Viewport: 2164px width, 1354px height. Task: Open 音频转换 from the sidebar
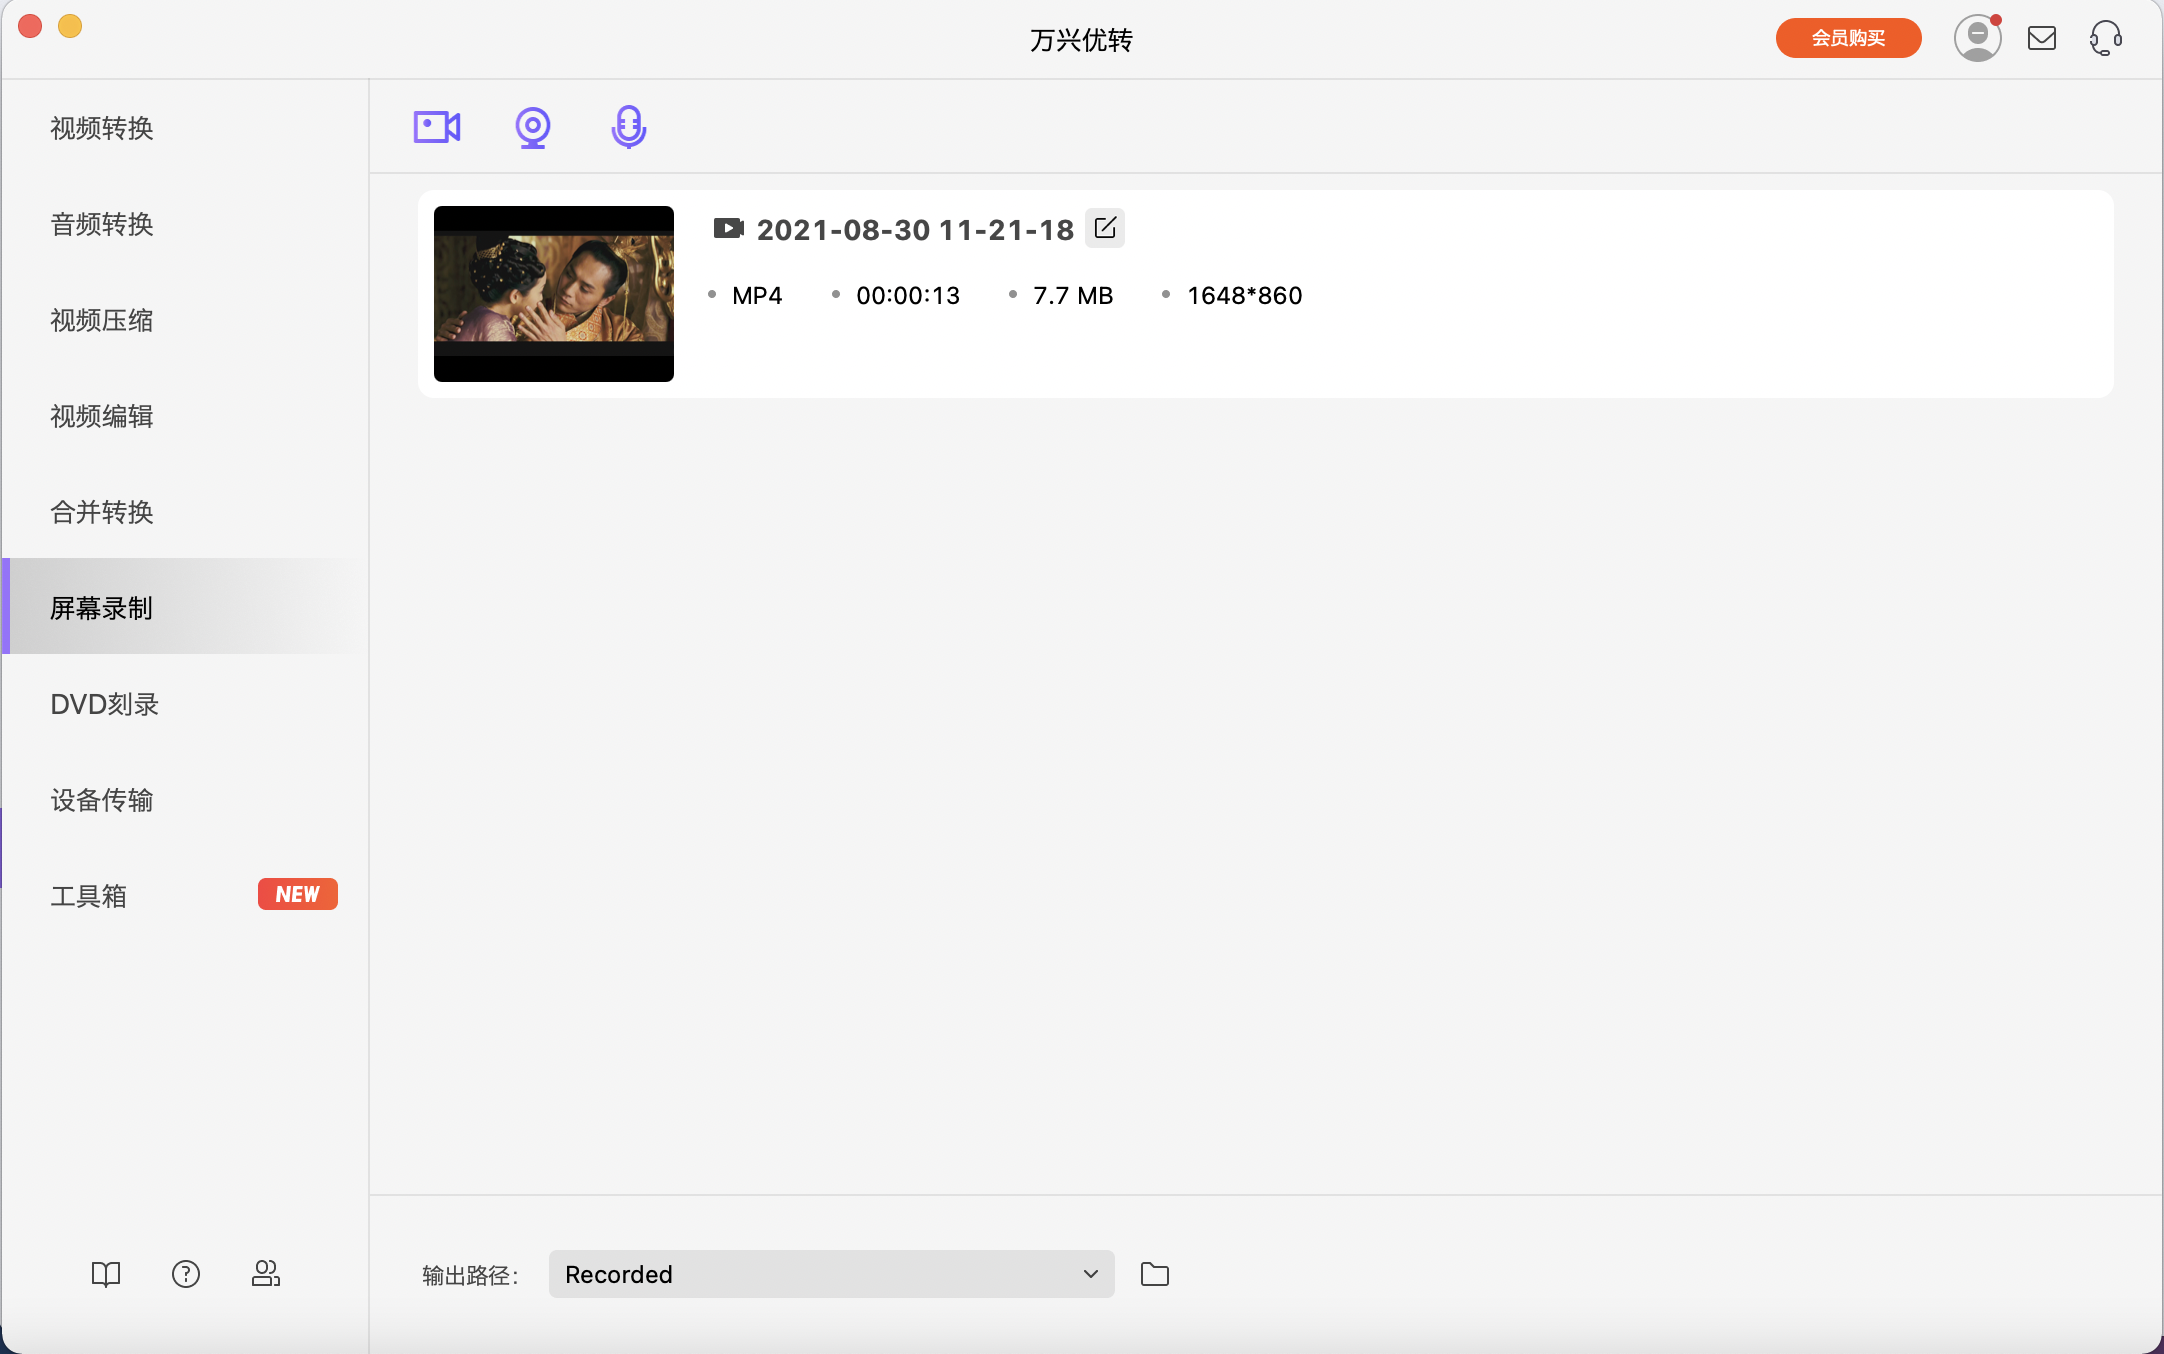[x=101, y=224]
